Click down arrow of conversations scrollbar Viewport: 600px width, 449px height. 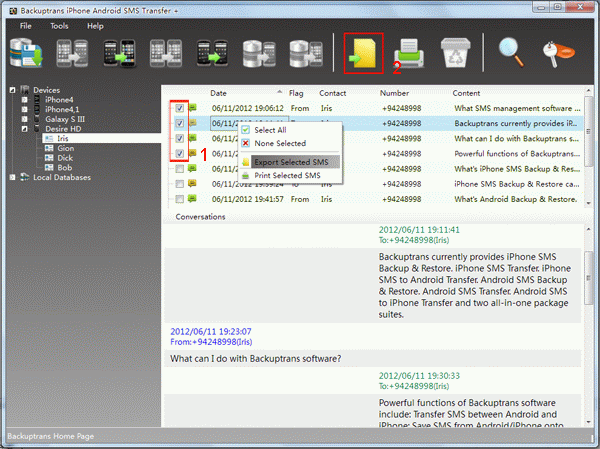pos(589,422)
